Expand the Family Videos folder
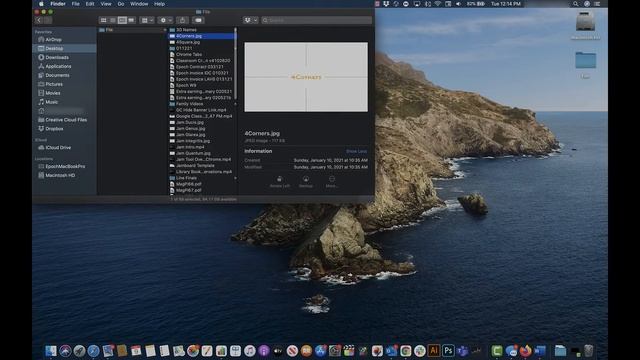Image resolution: width=640 pixels, height=360 pixels. tap(236, 104)
